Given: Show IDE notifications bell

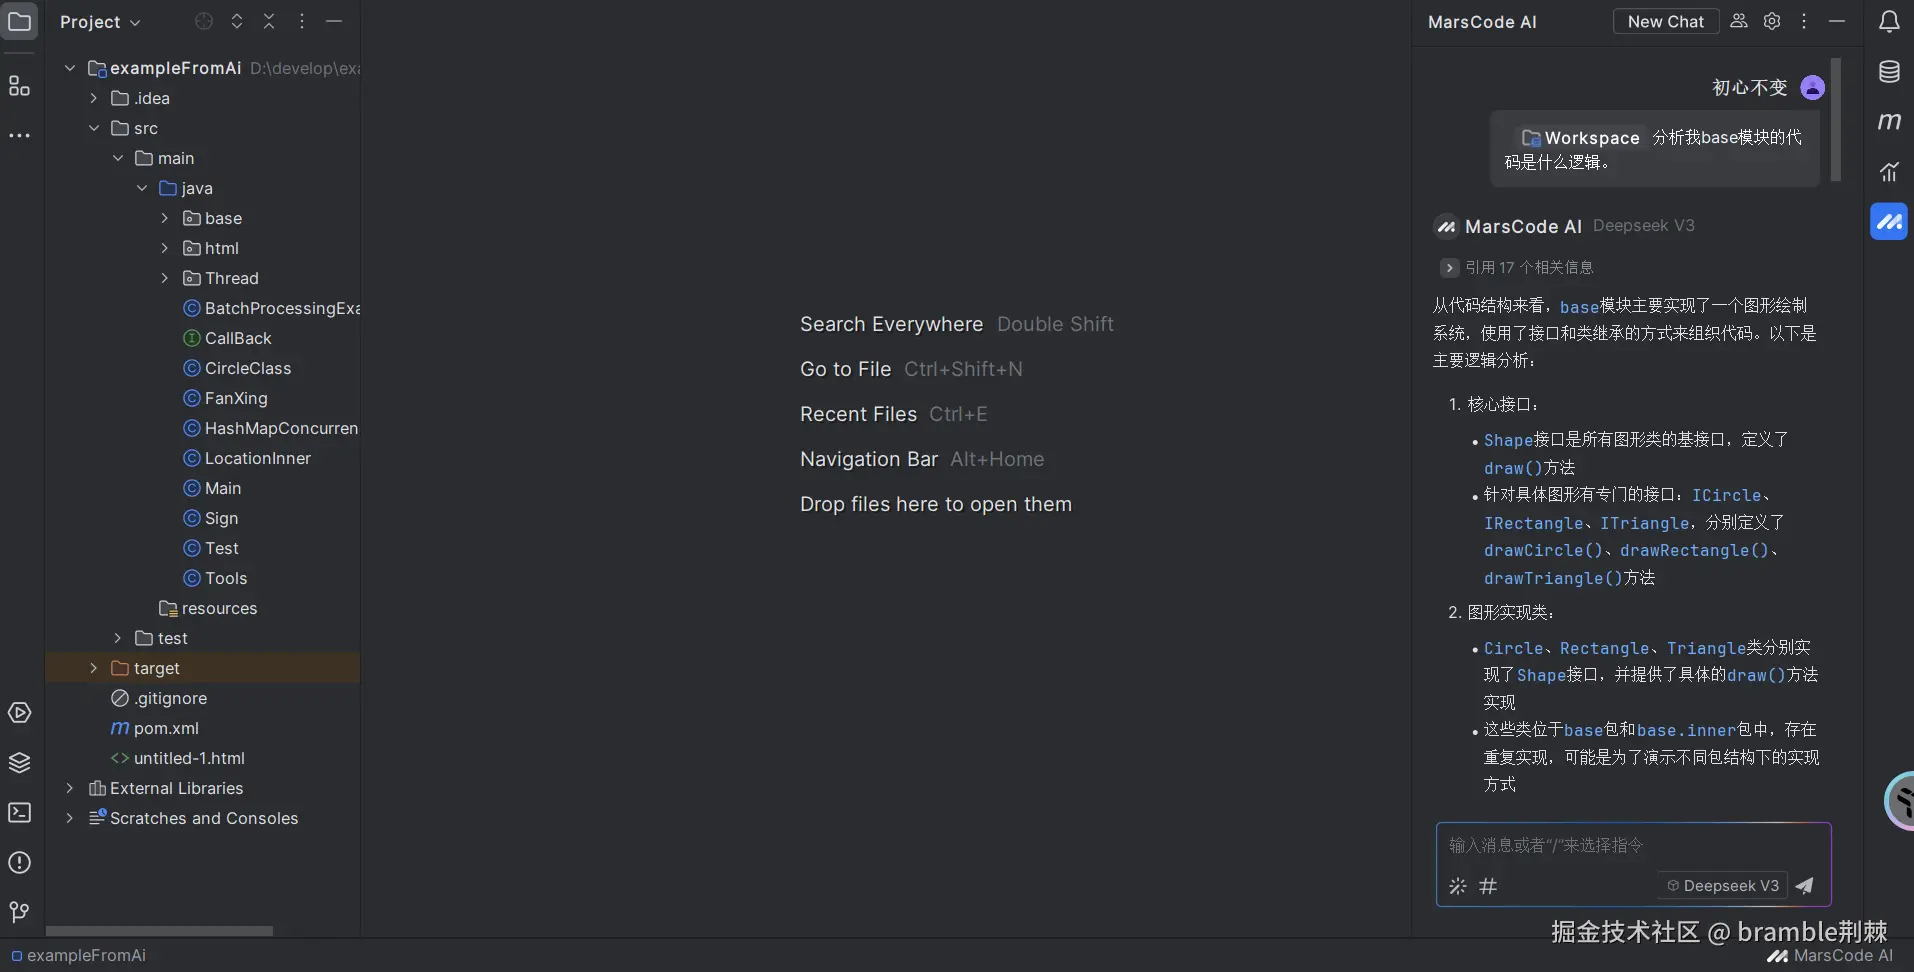Looking at the screenshot, I should (1888, 21).
